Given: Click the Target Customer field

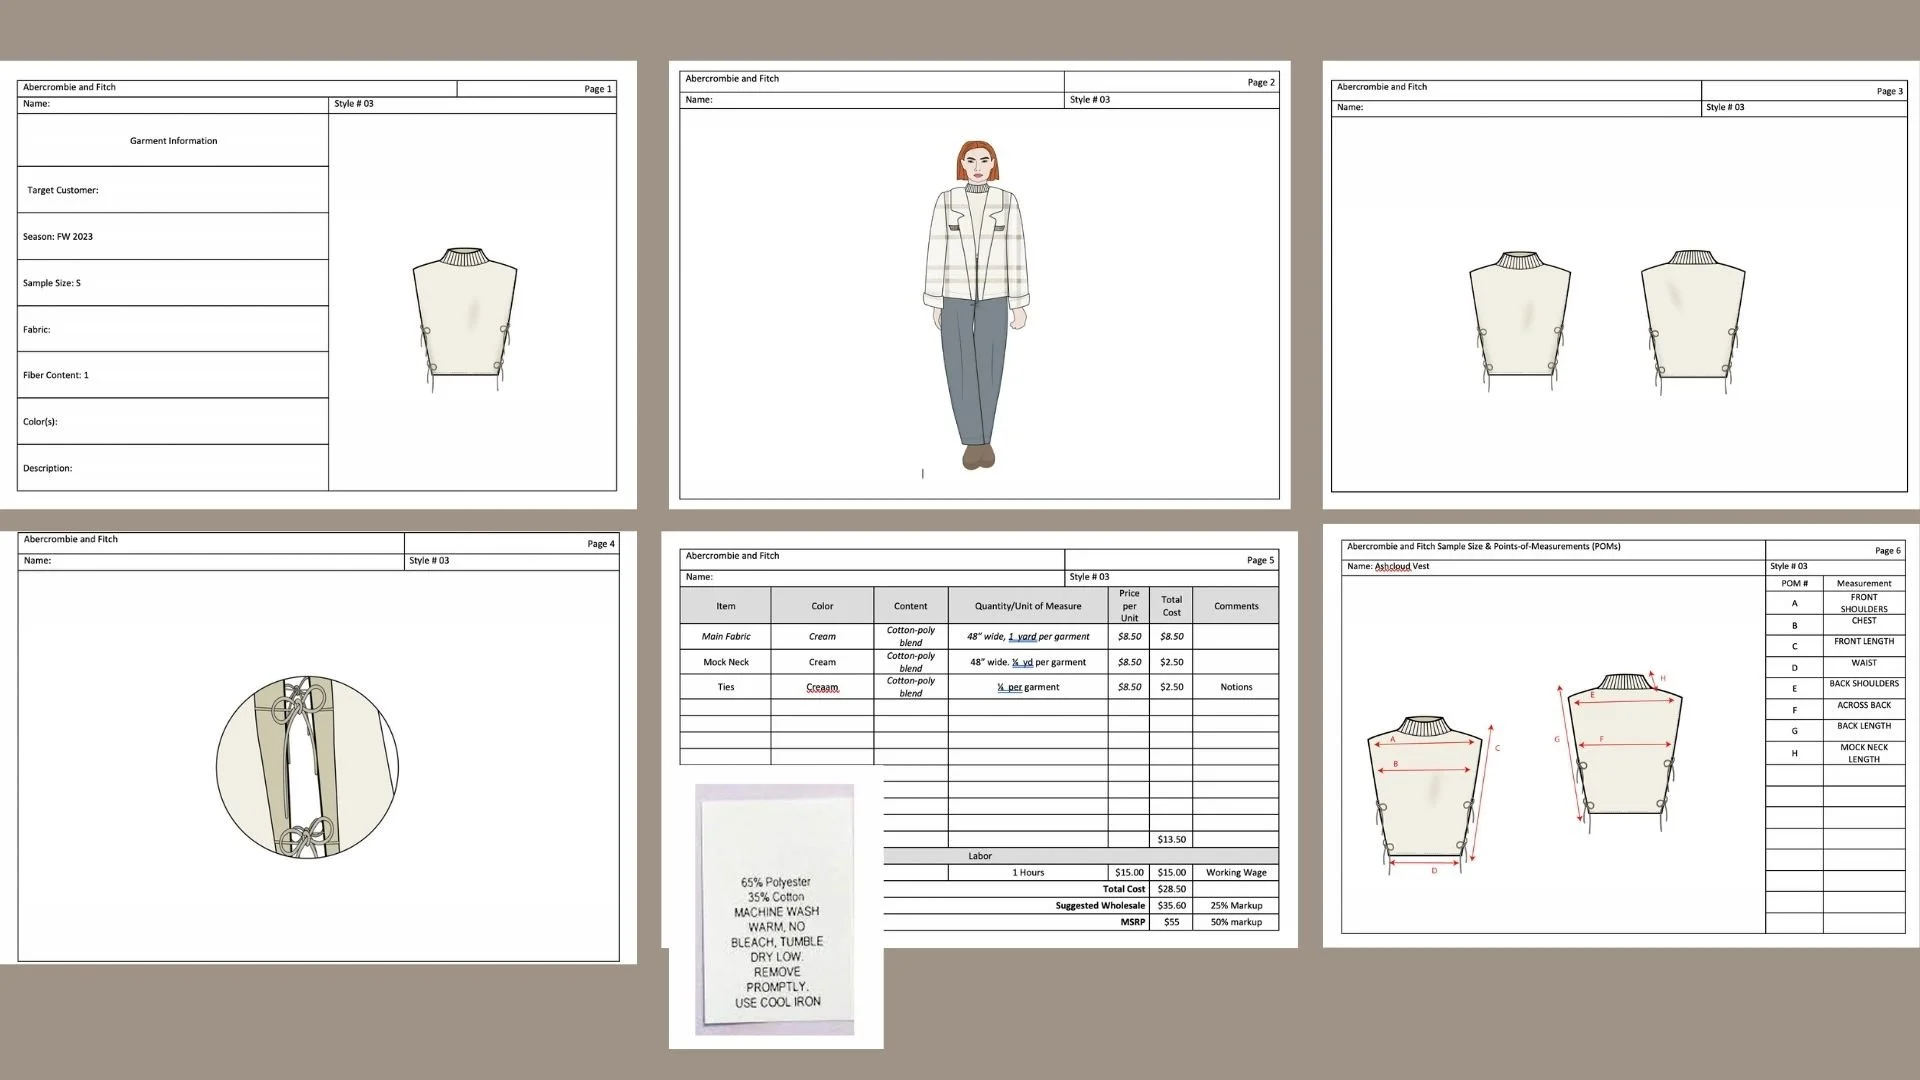Looking at the screenshot, I should (x=172, y=190).
